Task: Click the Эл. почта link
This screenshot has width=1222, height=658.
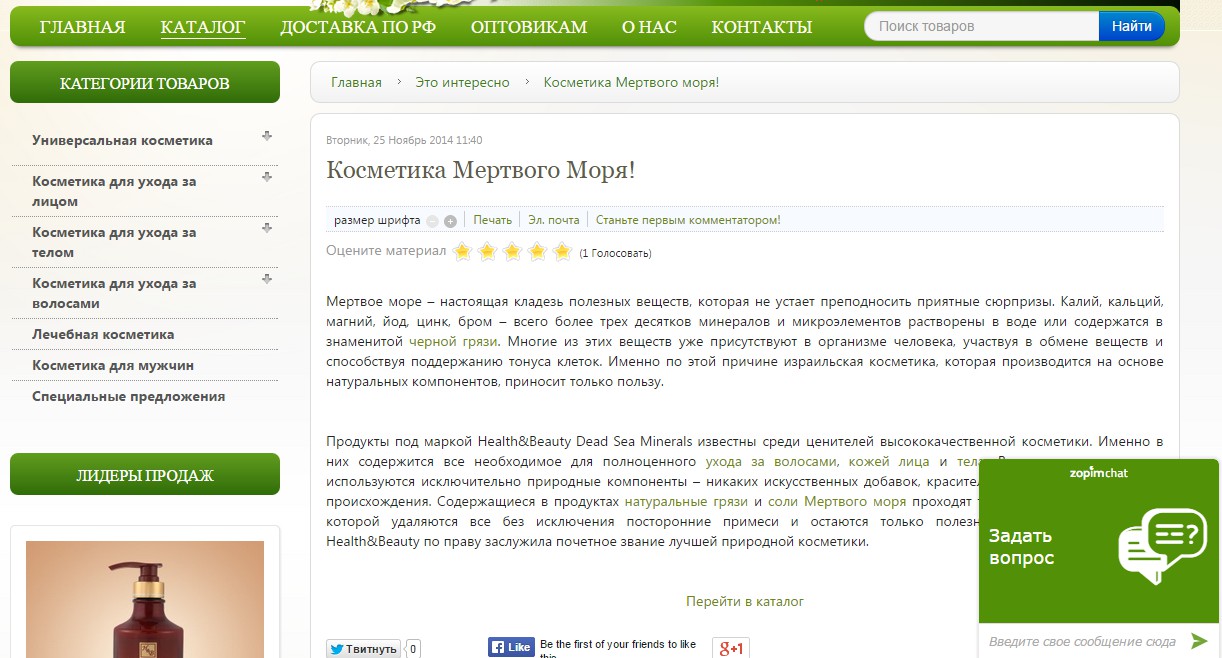Action: [553, 220]
